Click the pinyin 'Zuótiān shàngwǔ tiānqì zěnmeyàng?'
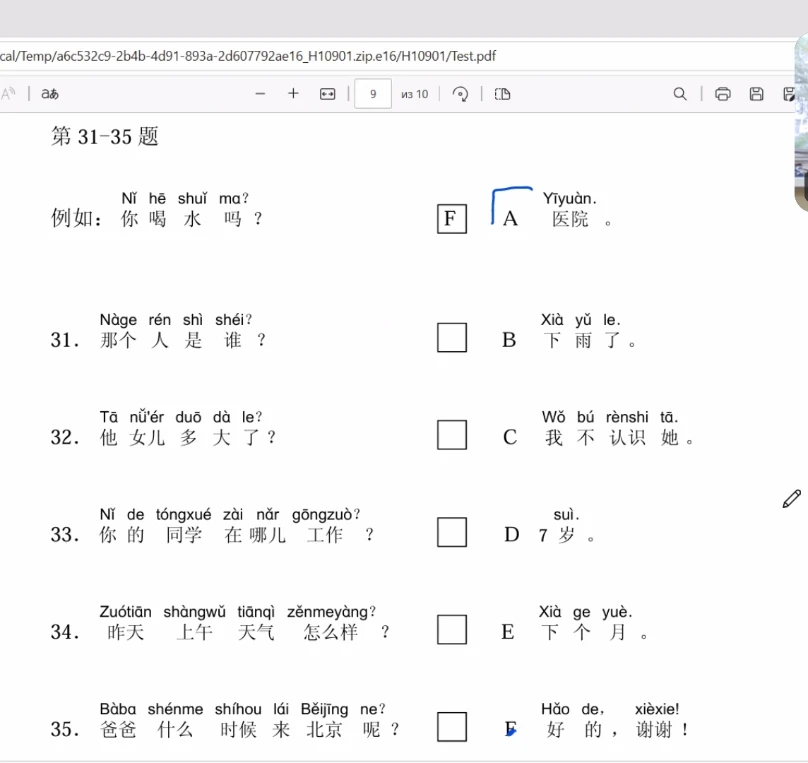 tap(238, 612)
